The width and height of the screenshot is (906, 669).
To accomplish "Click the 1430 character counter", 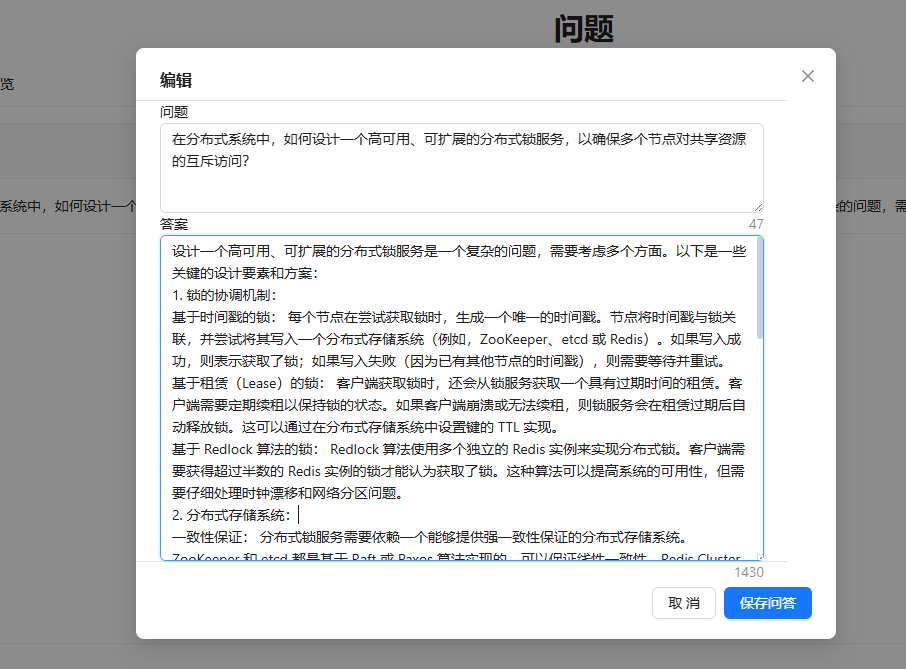I will [749, 572].
